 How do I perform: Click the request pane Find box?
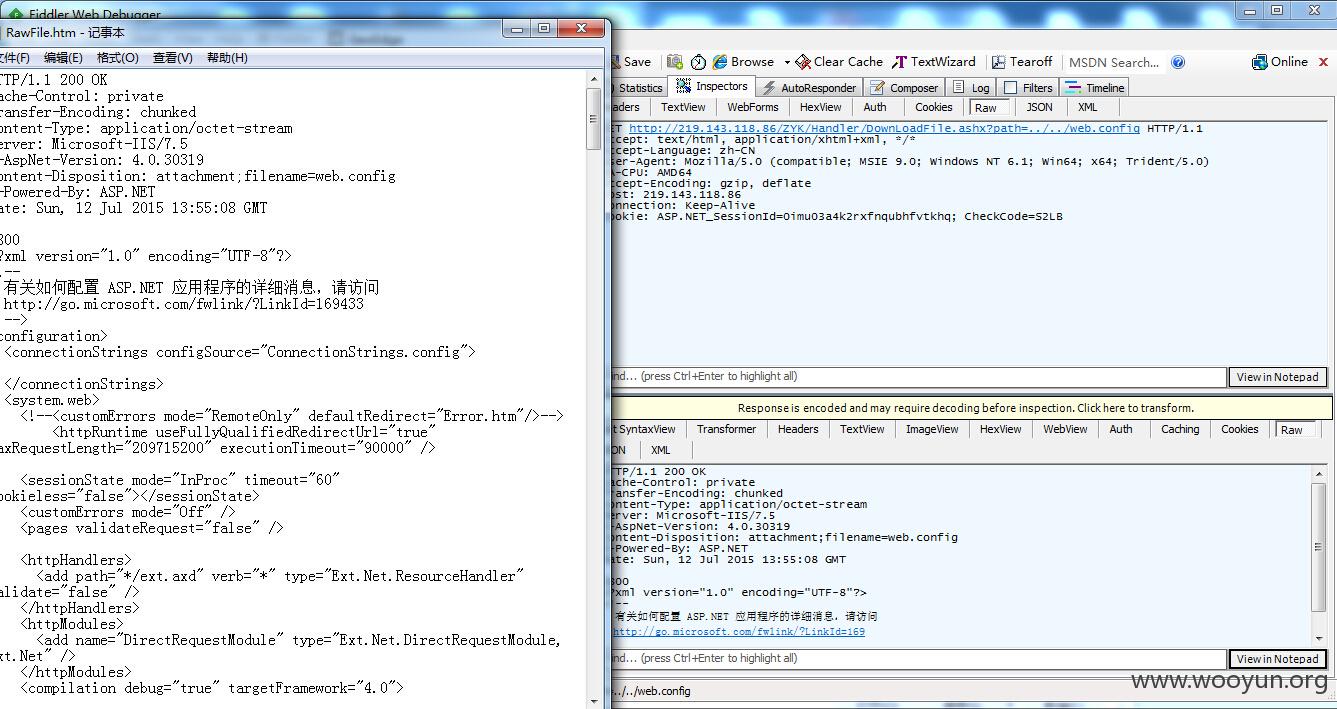(x=918, y=377)
